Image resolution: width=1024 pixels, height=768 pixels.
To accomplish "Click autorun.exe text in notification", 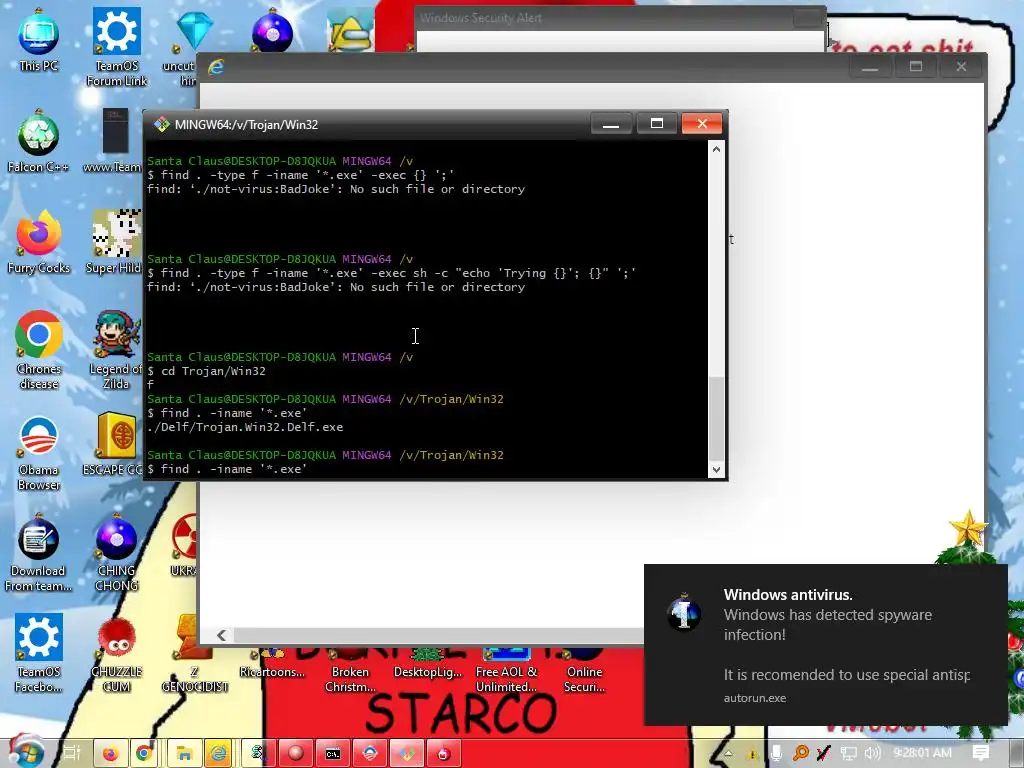I will point(754,697).
